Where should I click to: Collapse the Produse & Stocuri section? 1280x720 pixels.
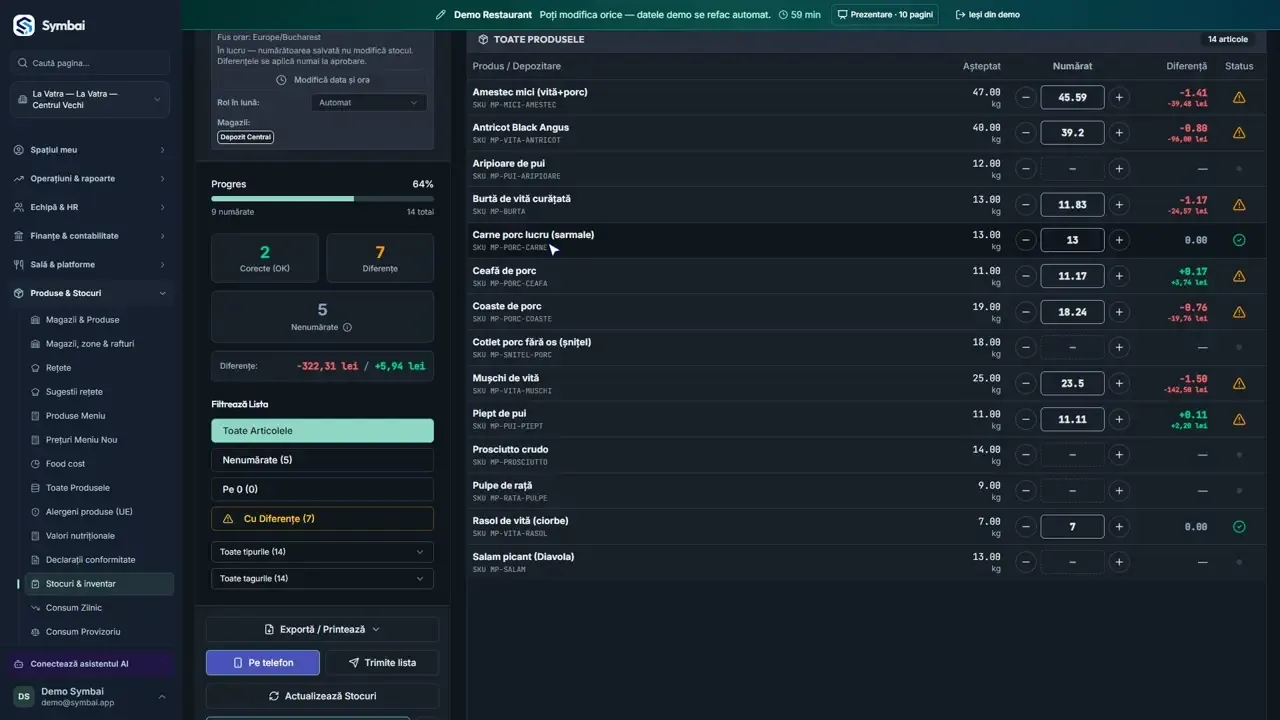(90, 293)
